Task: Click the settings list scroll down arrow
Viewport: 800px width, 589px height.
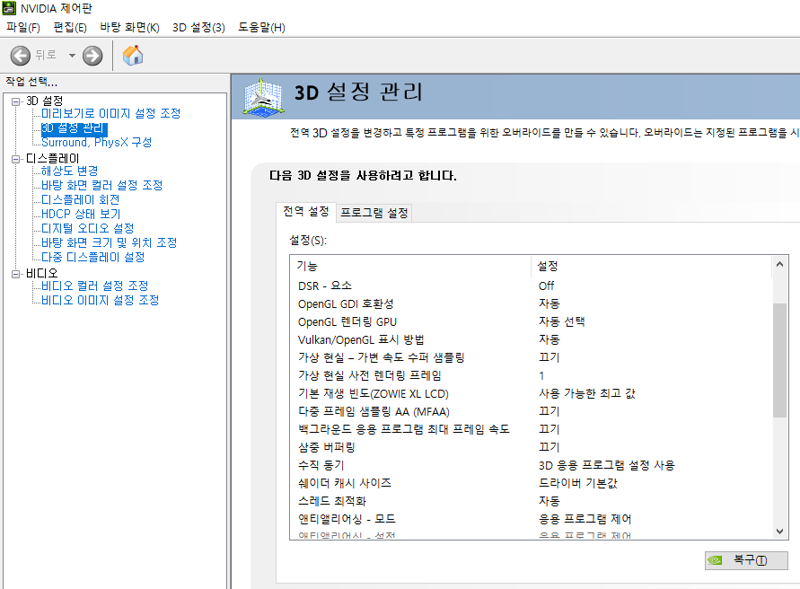Action: coord(779,531)
